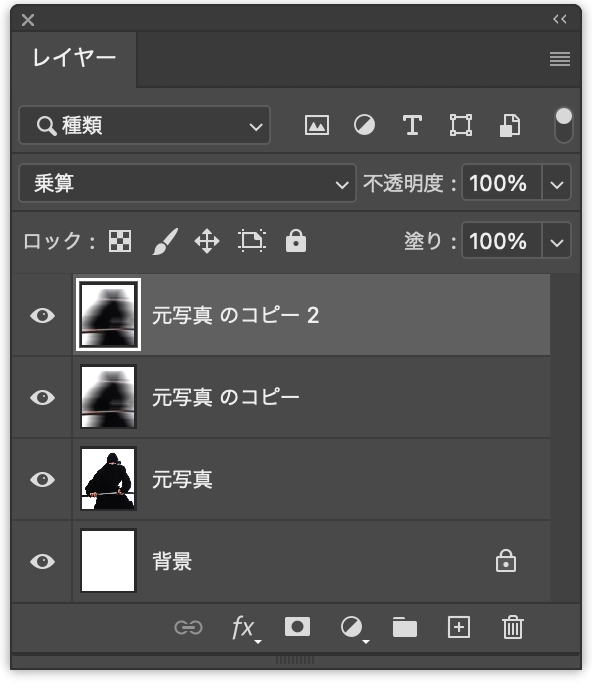
Task: Filter for type layers icon
Action: click(x=412, y=126)
